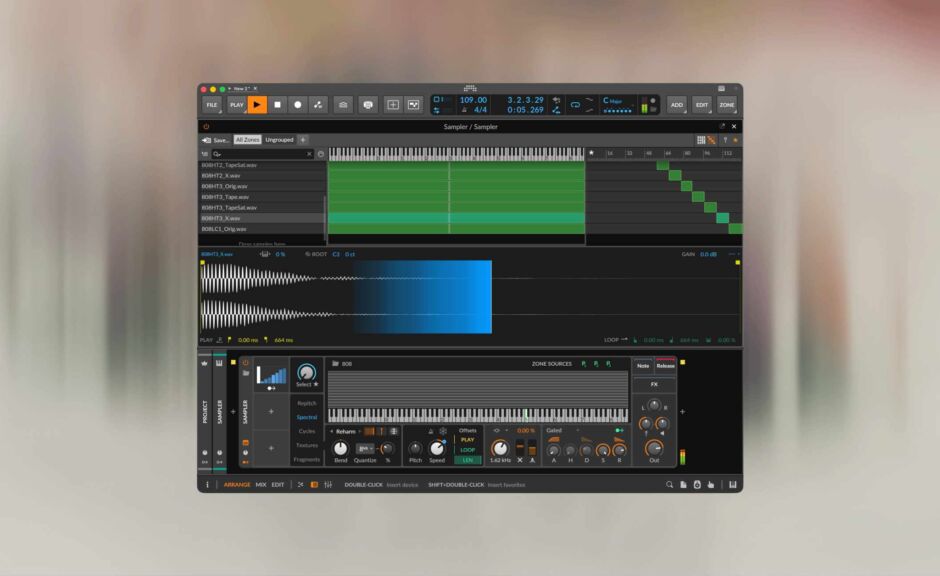The image size is (940, 576).
Task: Open the FX slot in Sampler
Action: tap(654, 384)
